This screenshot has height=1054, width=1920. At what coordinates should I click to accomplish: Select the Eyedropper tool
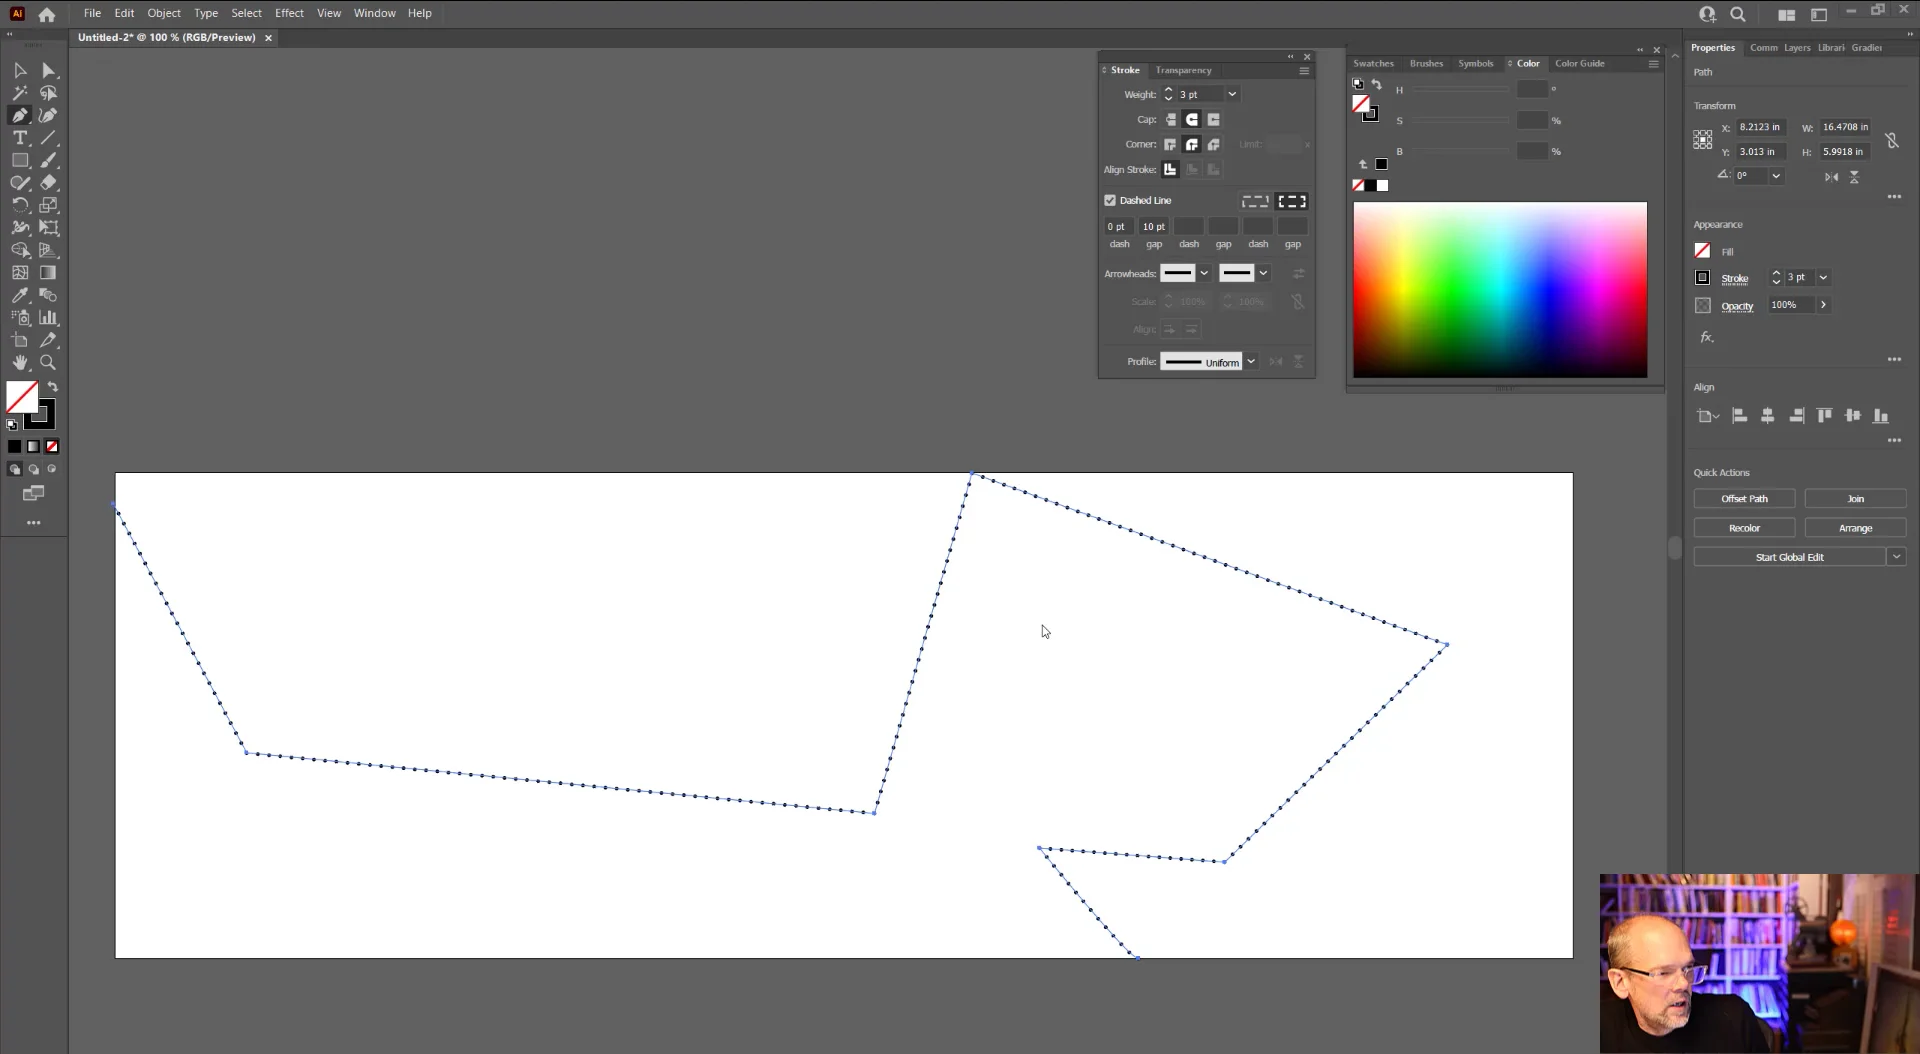point(20,295)
